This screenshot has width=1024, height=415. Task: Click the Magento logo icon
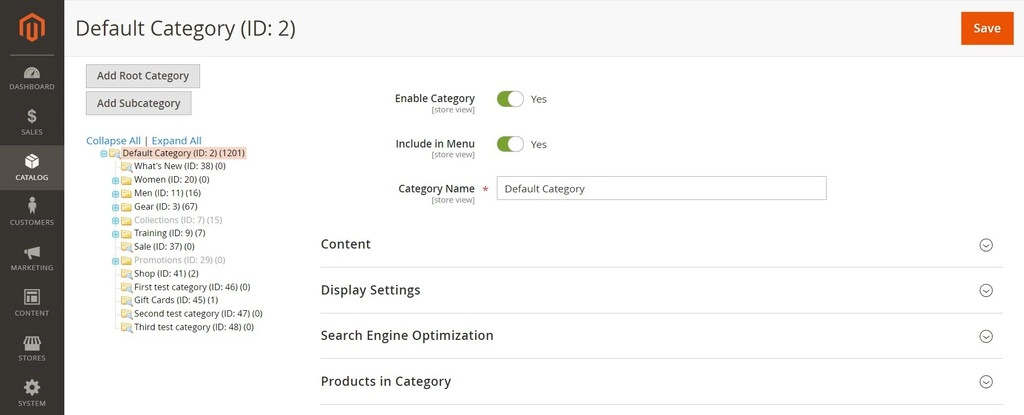pyautogui.click(x=31, y=27)
